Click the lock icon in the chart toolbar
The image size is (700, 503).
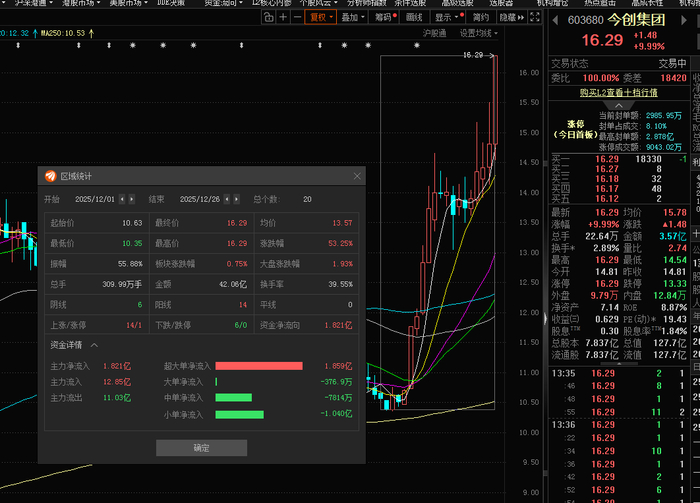click(x=268, y=17)
